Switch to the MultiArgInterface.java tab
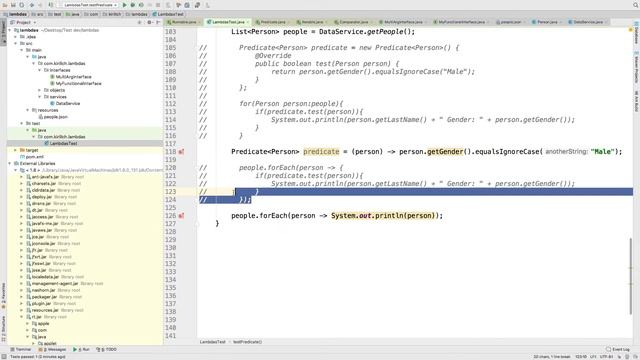640x360 pixels. click(403, 22)
